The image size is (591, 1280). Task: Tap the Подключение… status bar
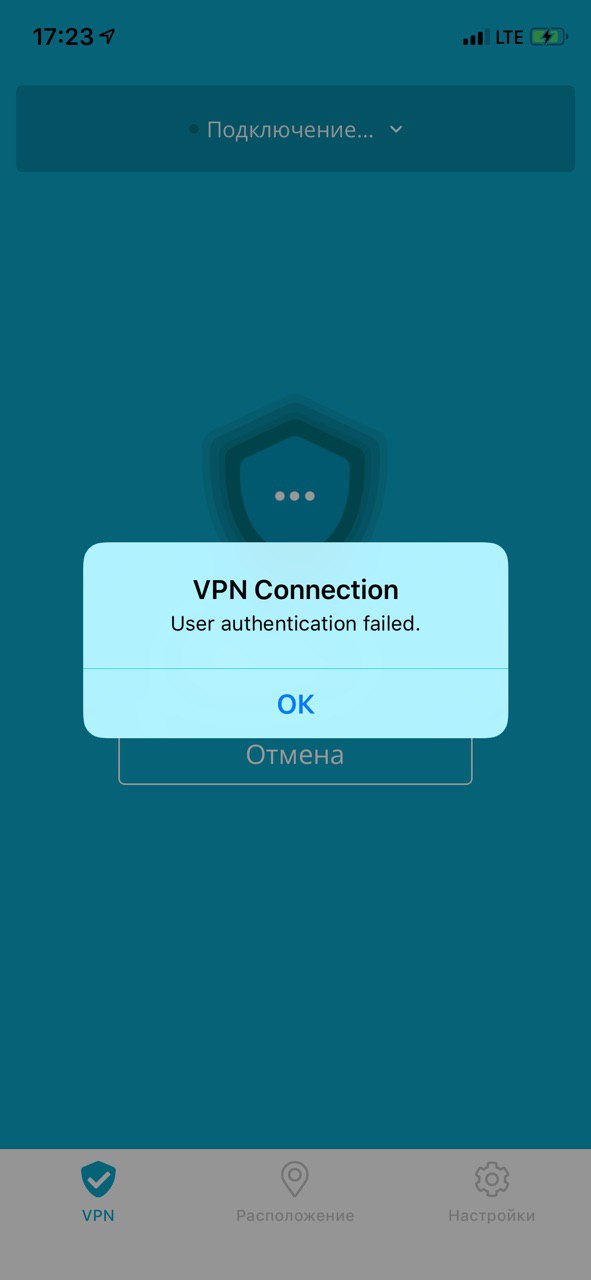coord(295,129)
